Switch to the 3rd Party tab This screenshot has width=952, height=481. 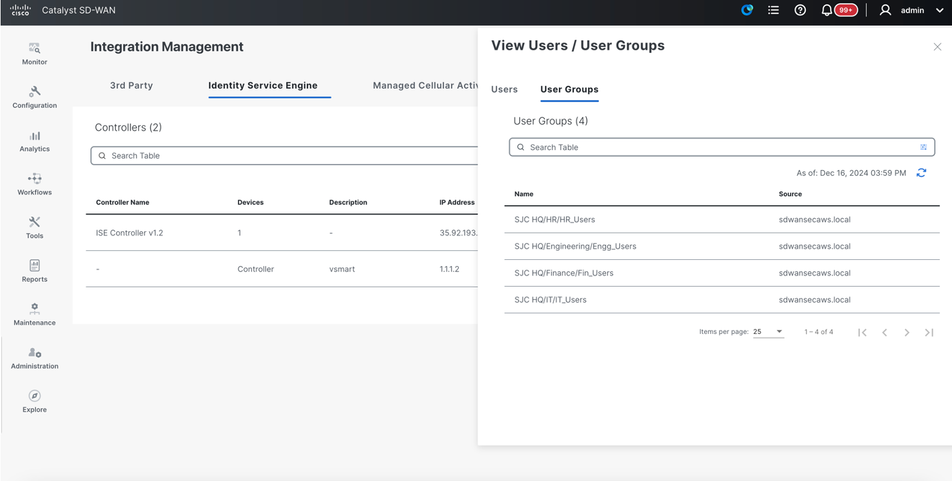click(131, 86)
